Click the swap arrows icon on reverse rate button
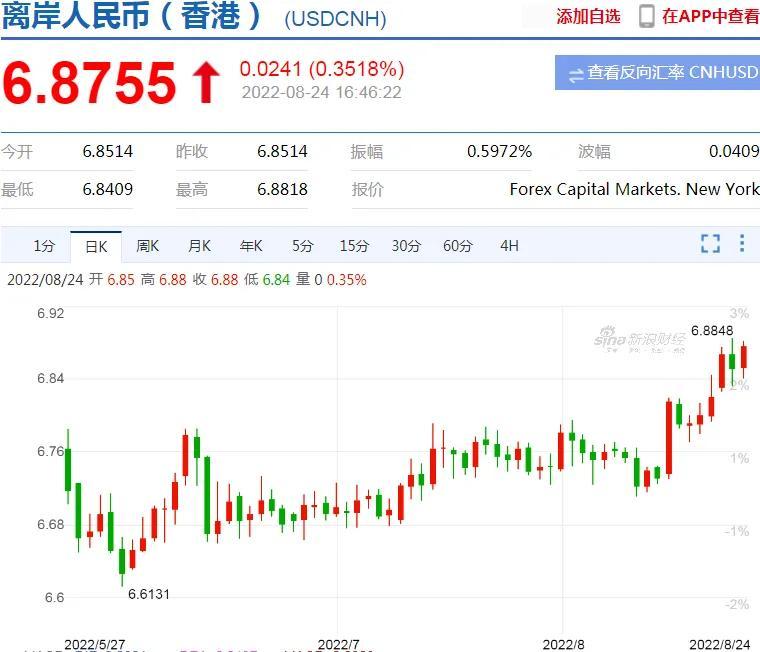 [575, 76]
